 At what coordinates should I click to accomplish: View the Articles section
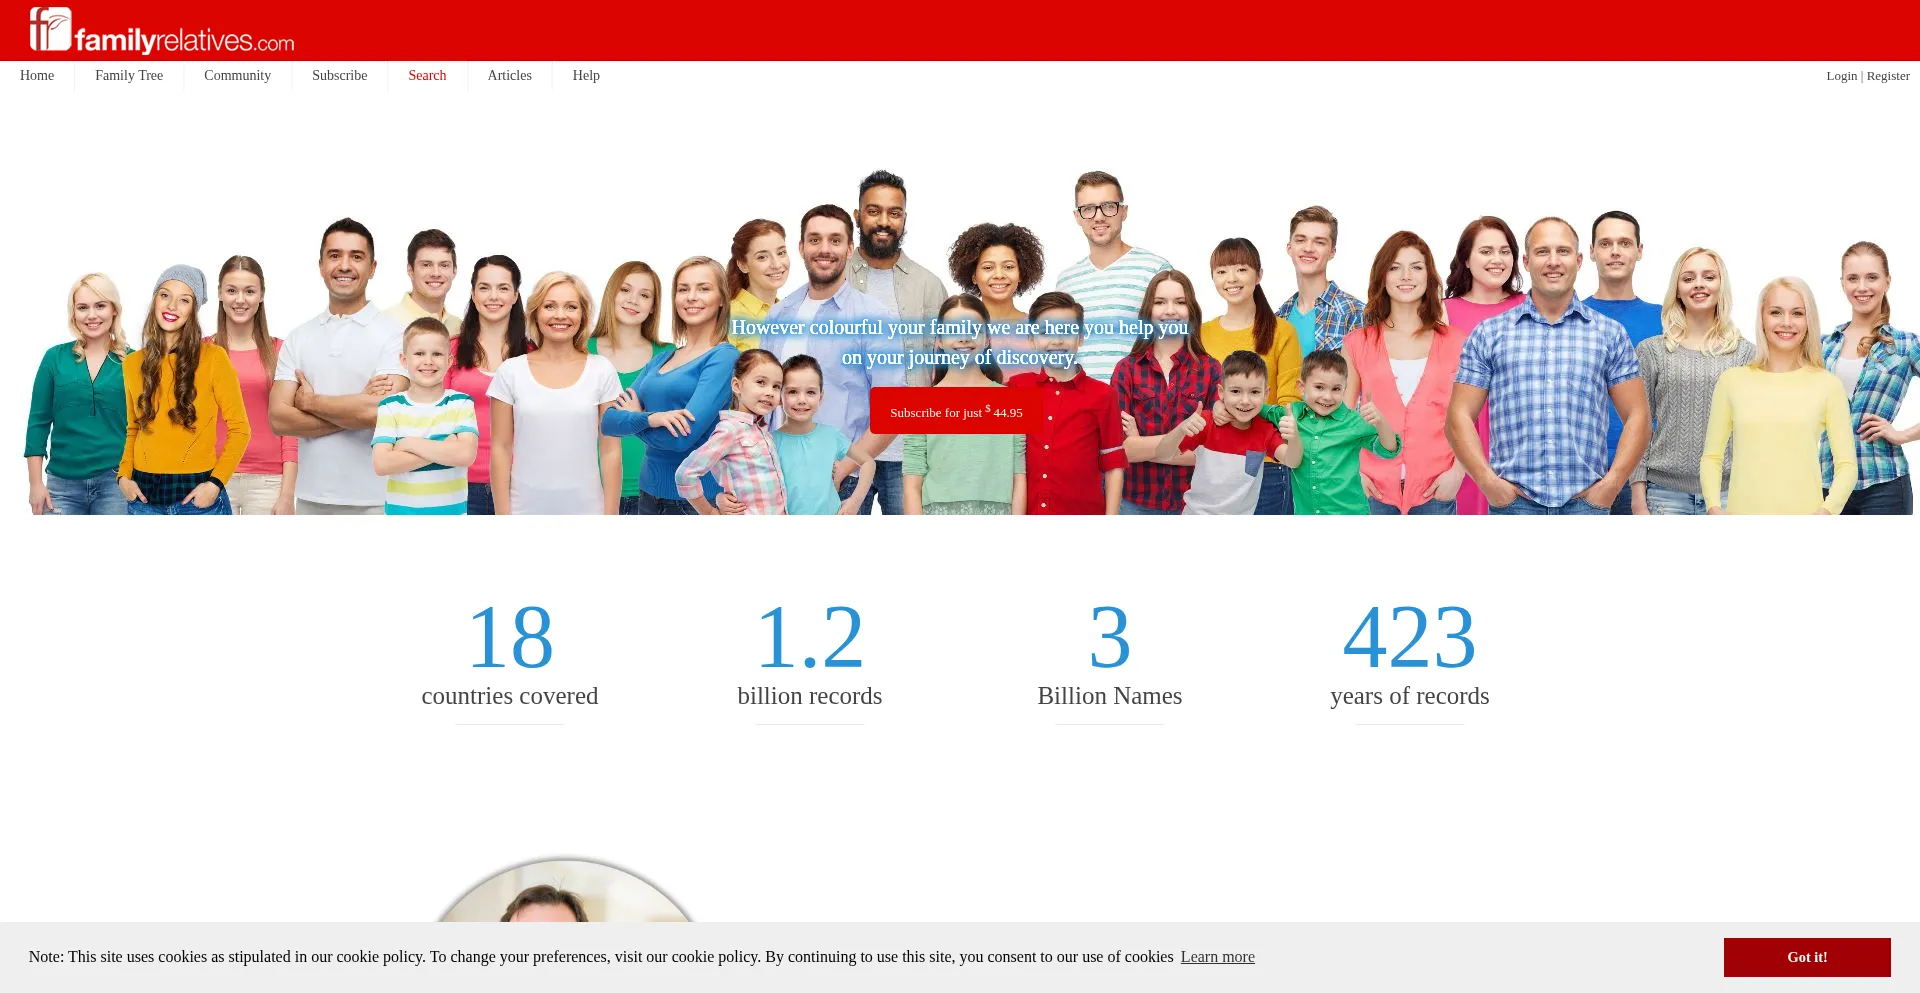point(509,76)
